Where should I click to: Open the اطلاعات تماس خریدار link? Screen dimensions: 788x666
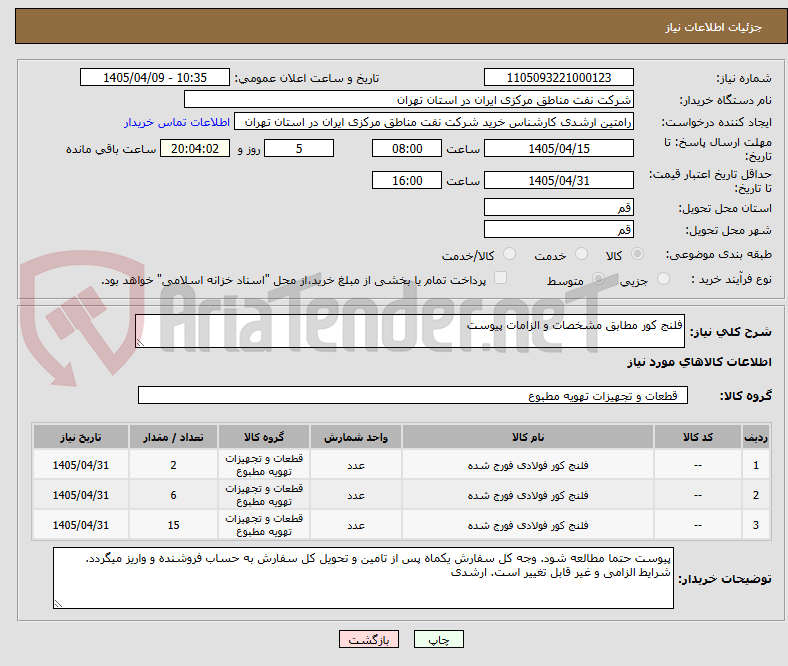point(177,122)
